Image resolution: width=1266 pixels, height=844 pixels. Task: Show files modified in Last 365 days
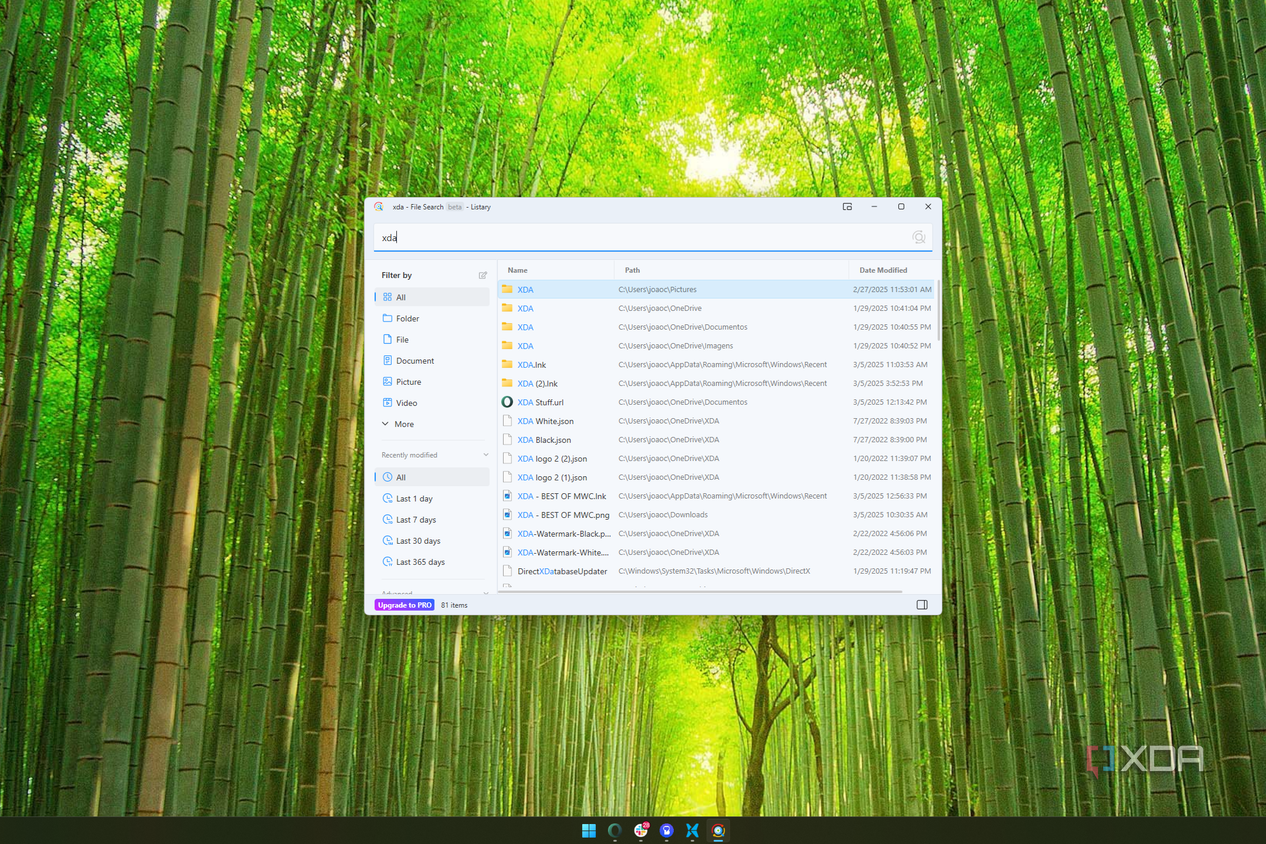[x=433, y=561]
